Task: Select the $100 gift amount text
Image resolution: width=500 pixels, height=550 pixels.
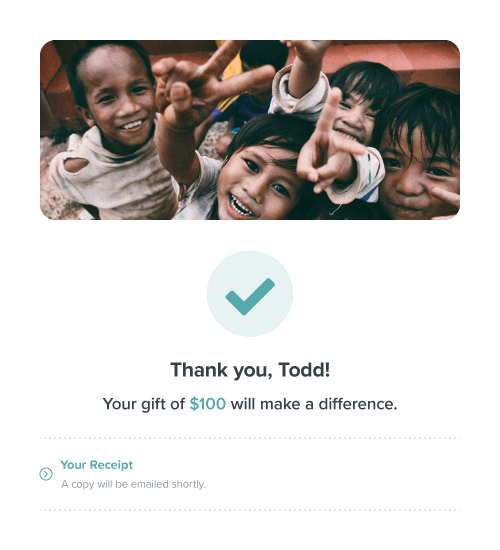Action: pyautogui.click(x=208, y=404)
